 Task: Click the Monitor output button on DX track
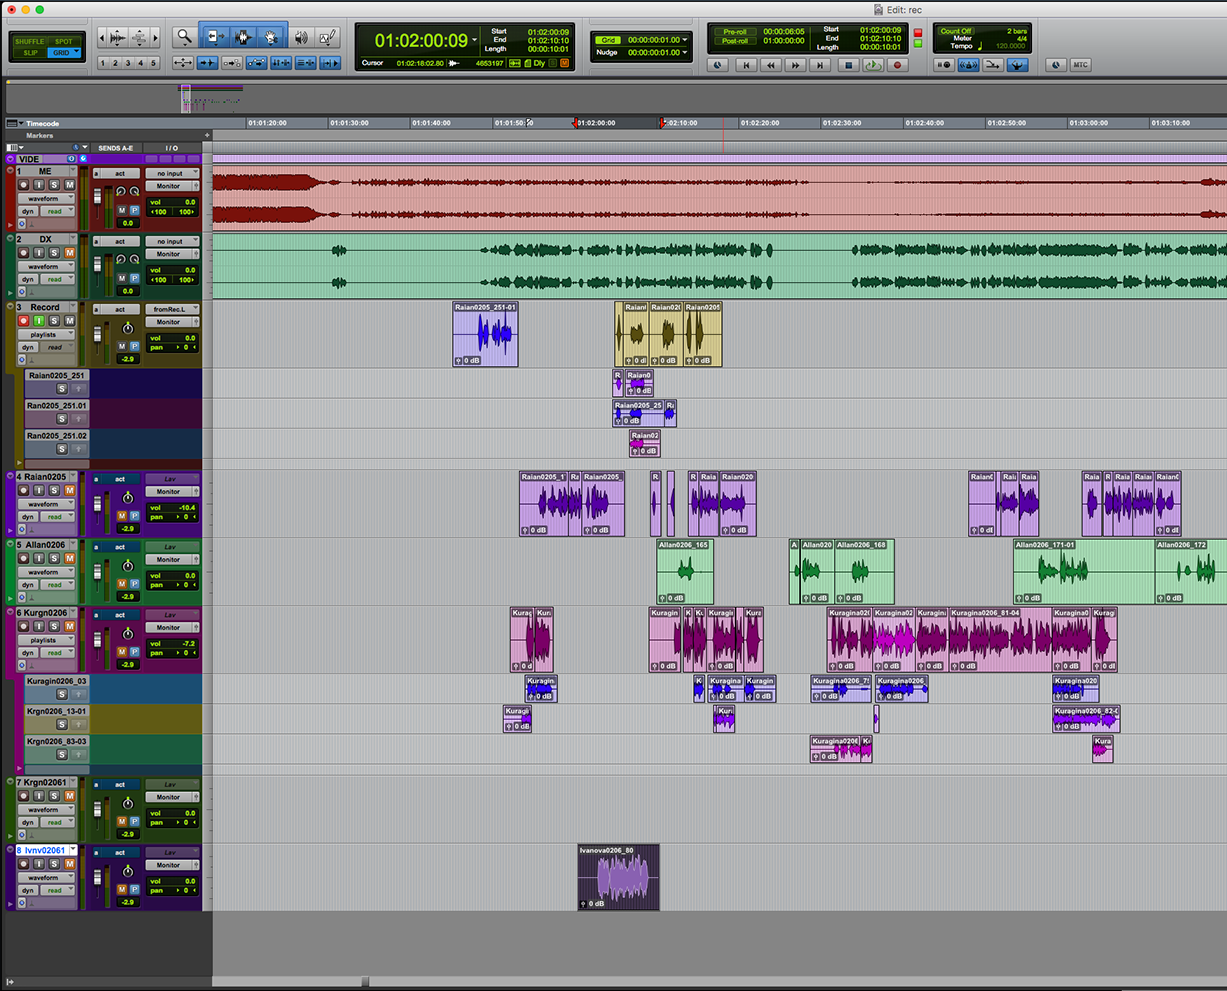171,254
